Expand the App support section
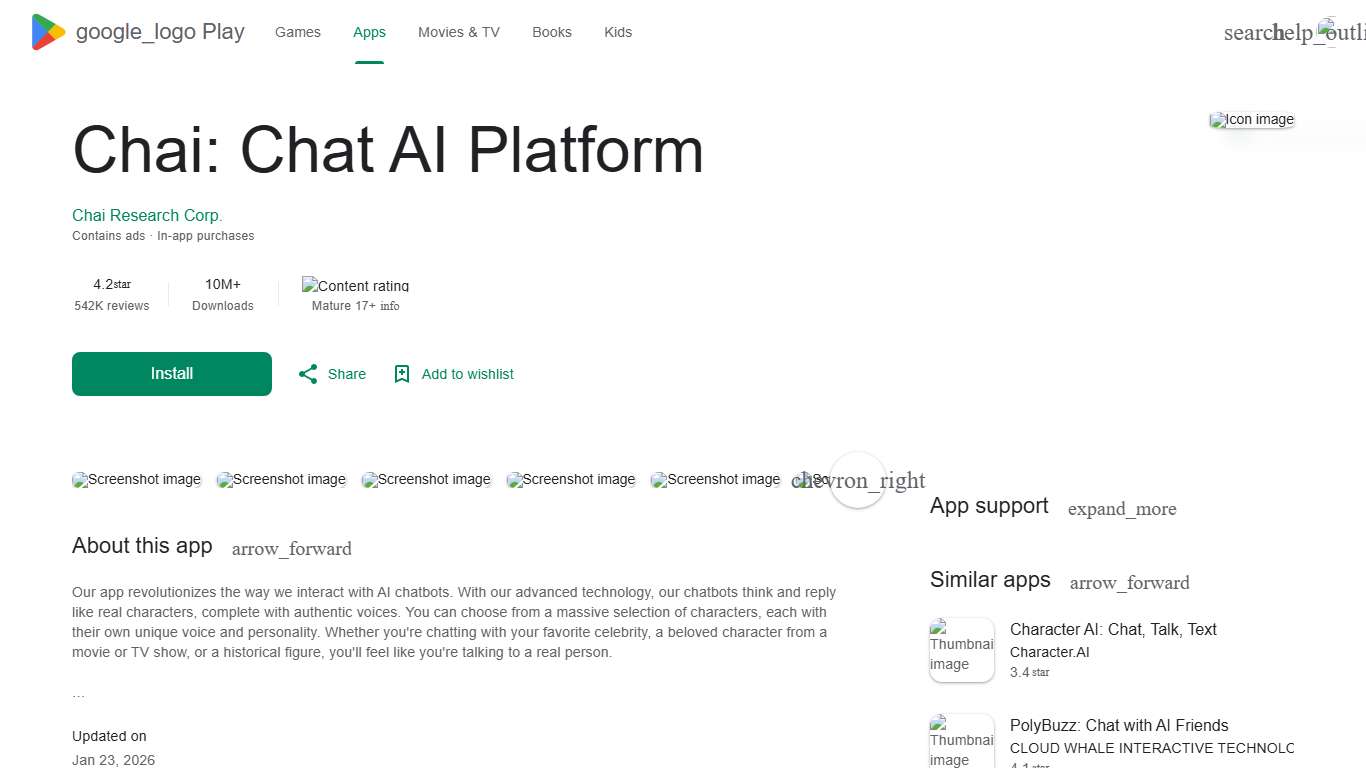 click(1122, 509)
